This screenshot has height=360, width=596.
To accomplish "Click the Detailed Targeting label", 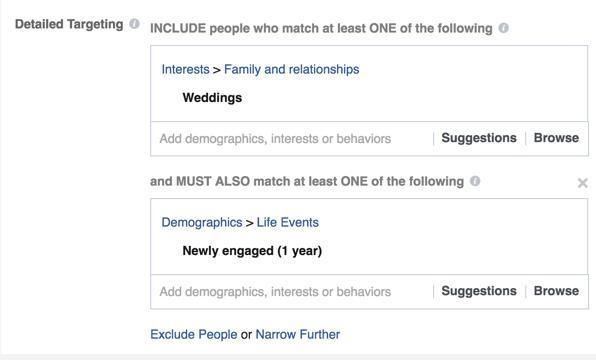I will click(x=69, y=24).
